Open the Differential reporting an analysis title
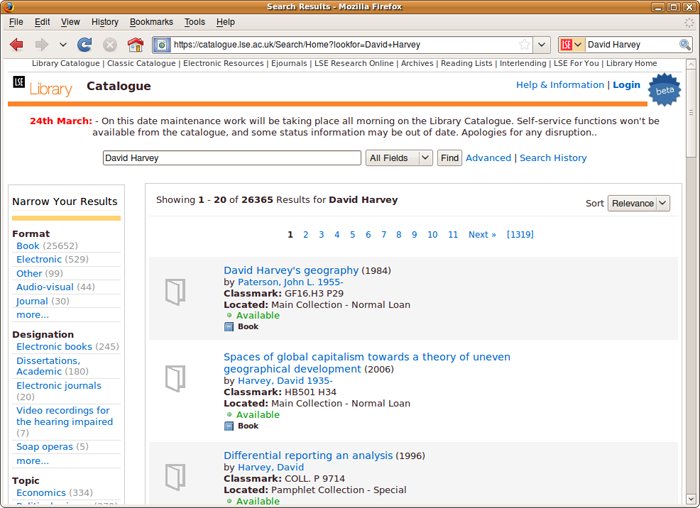 tap(308, 456)
